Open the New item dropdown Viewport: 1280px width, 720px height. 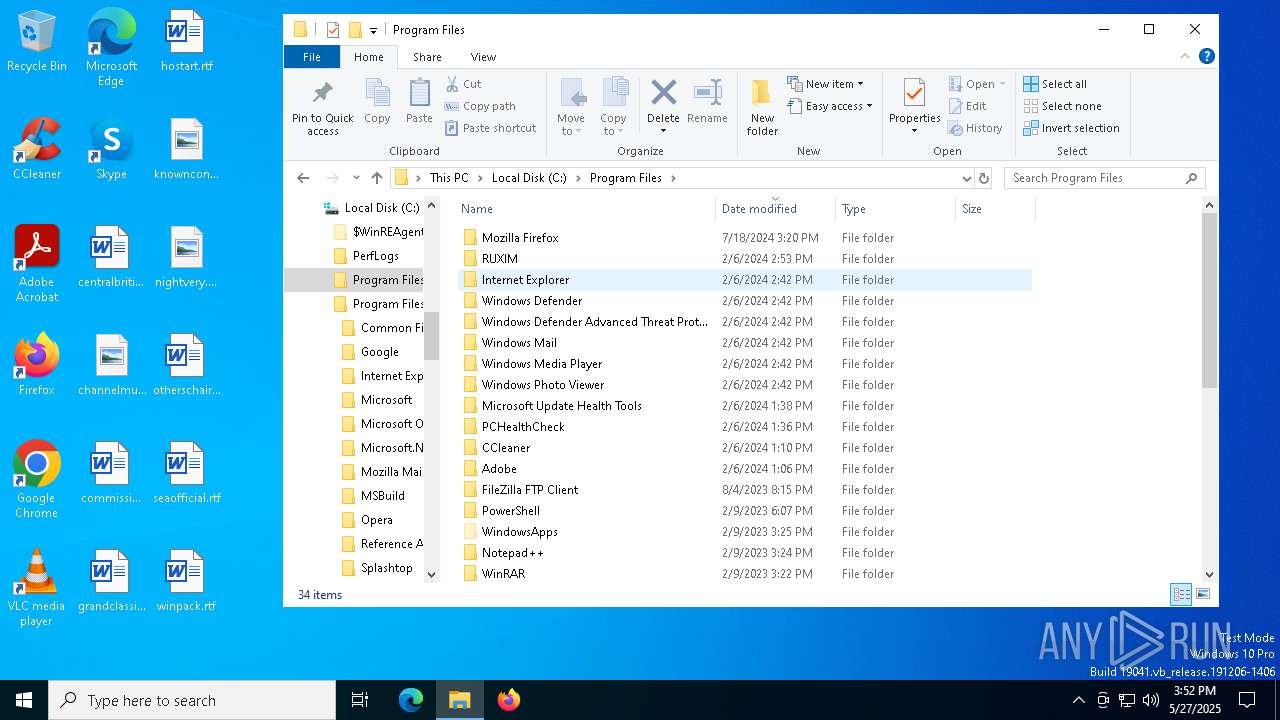(x=826, y=84)
